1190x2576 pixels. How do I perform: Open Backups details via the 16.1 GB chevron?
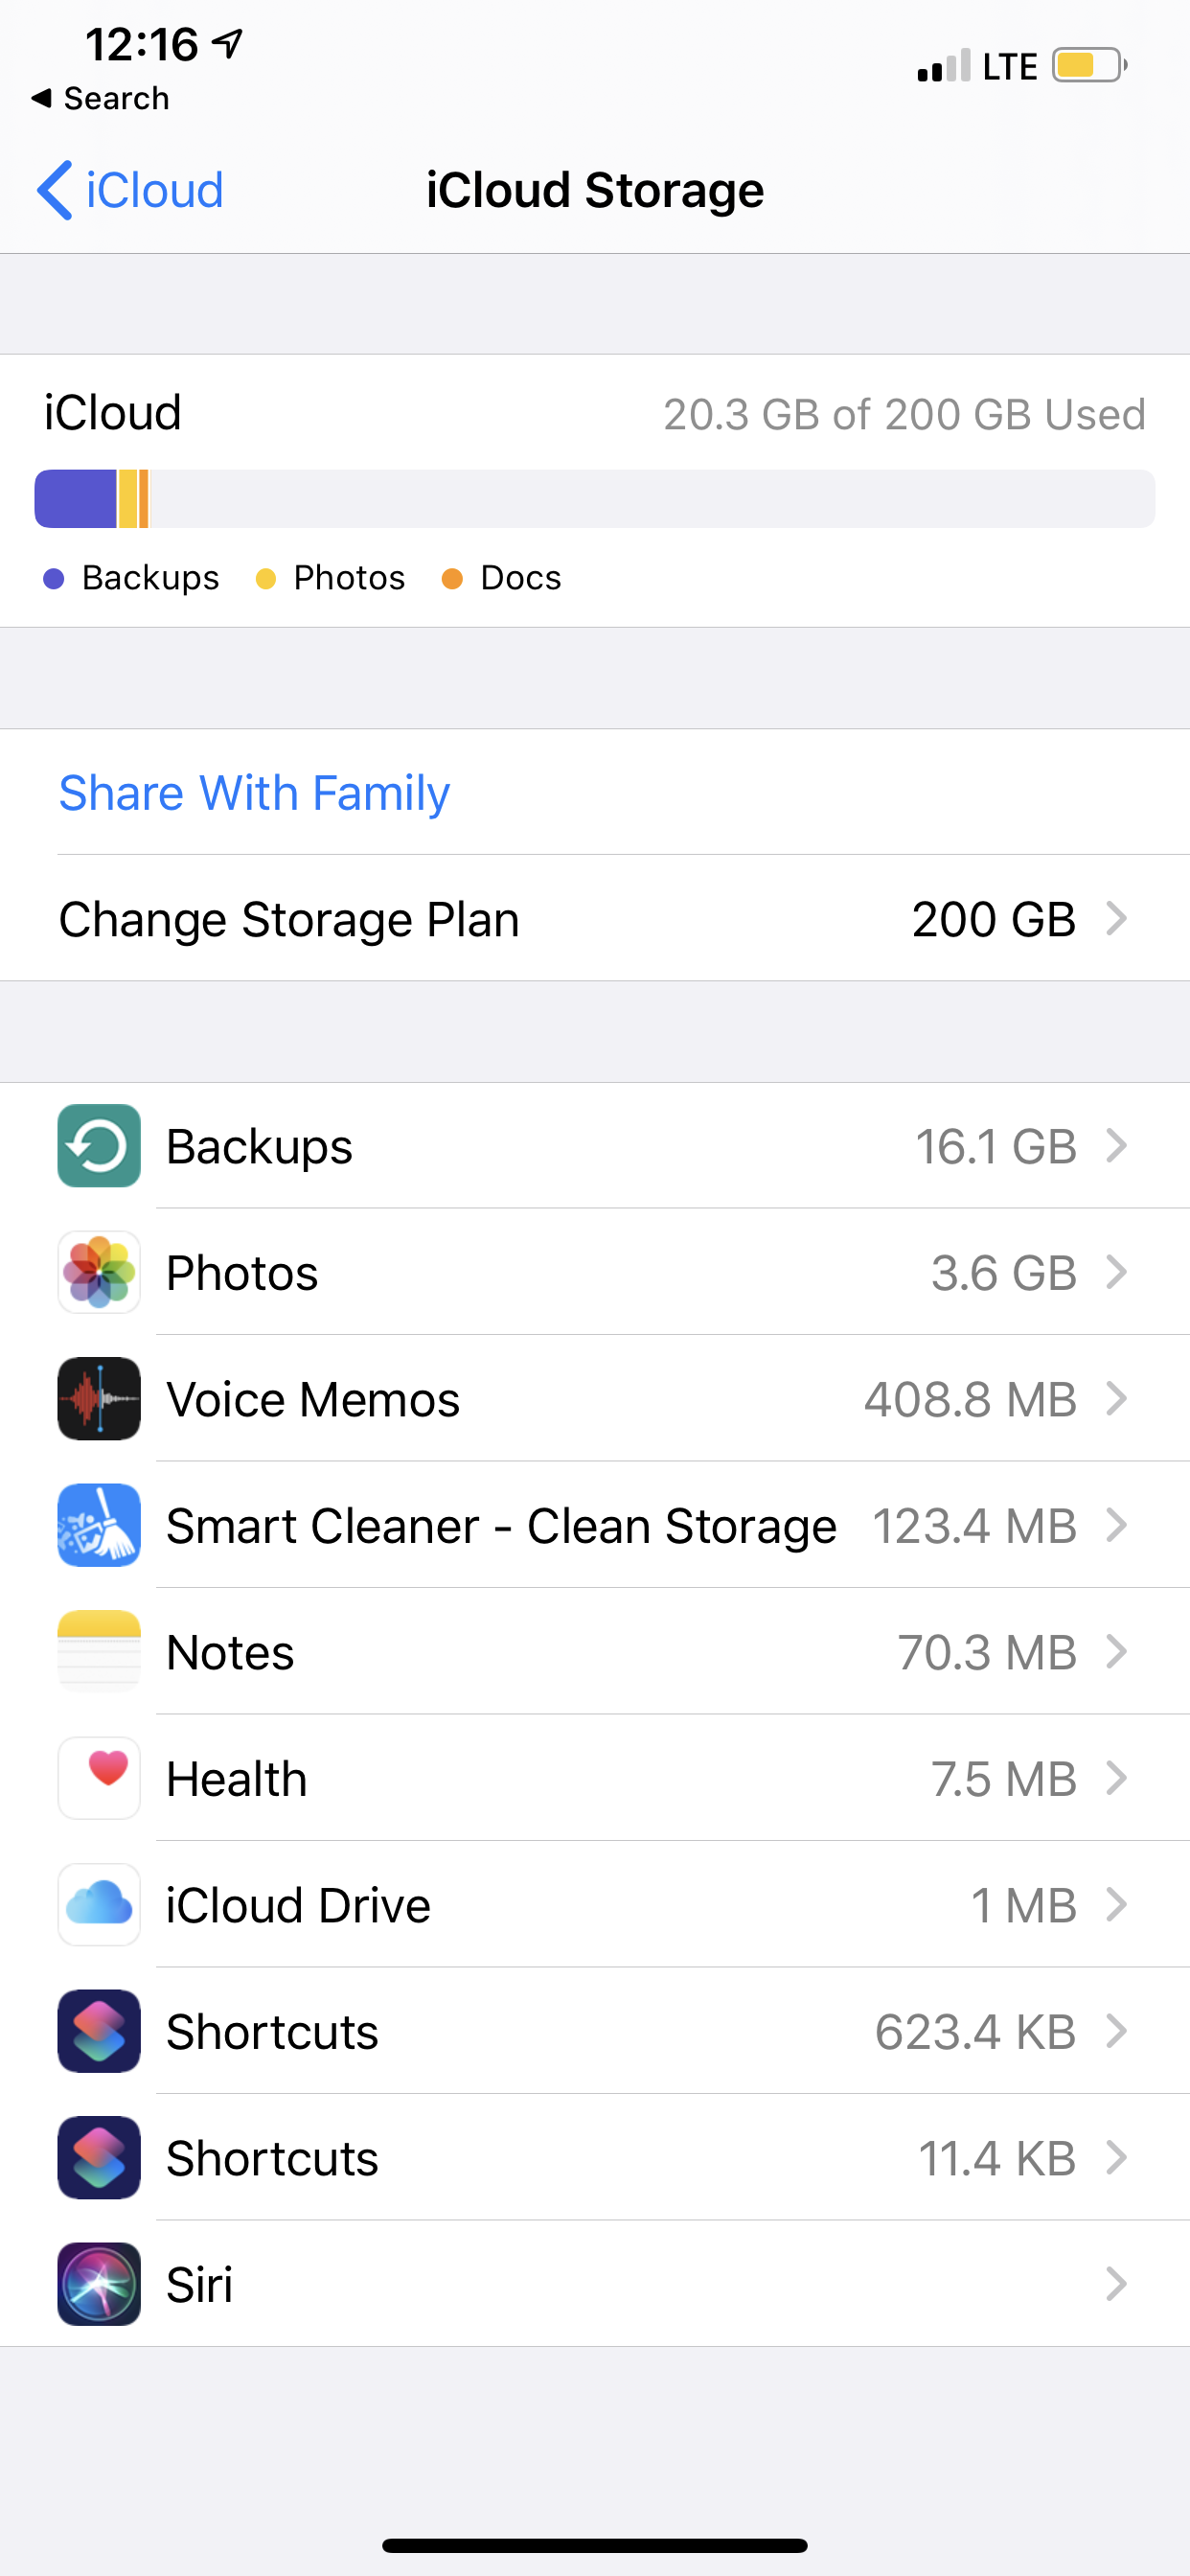[1116, 1145]
